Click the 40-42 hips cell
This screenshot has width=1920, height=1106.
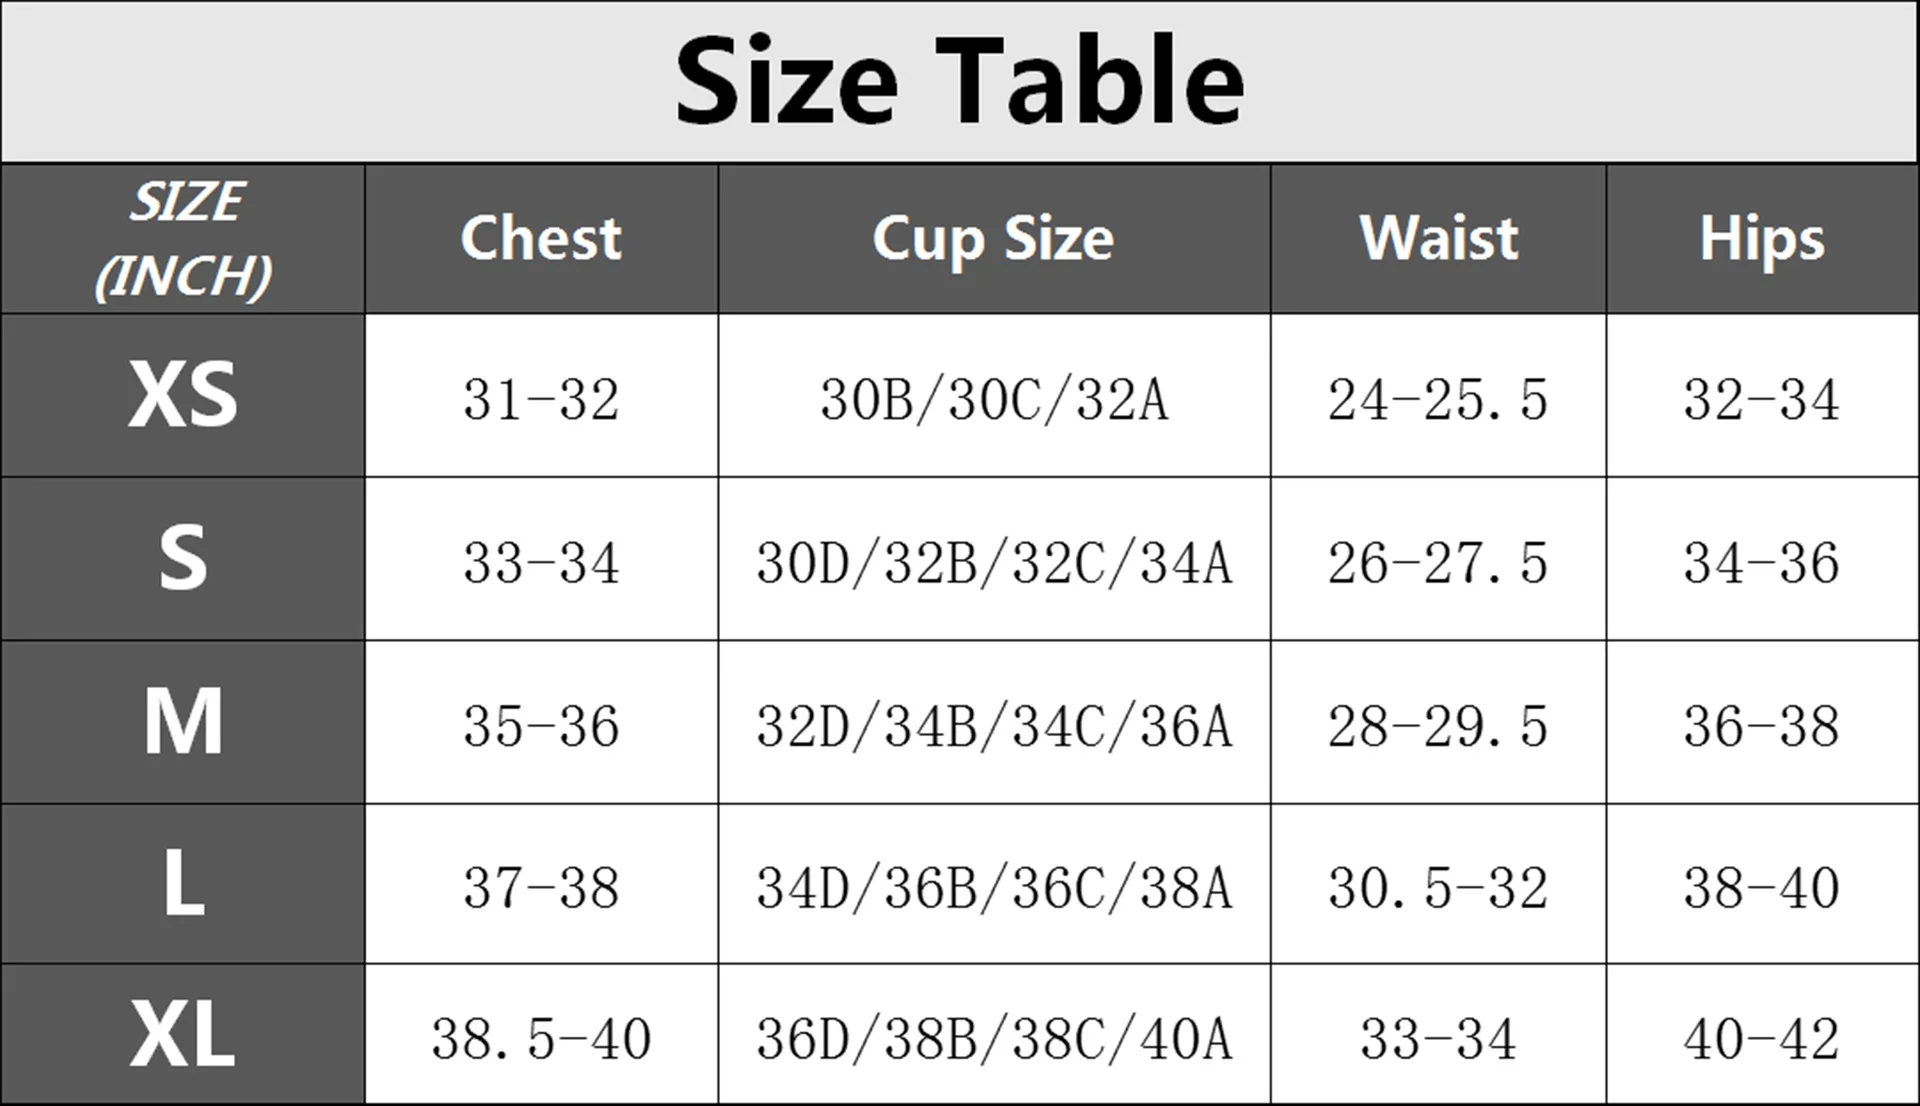click(x=1762, y=1038)
